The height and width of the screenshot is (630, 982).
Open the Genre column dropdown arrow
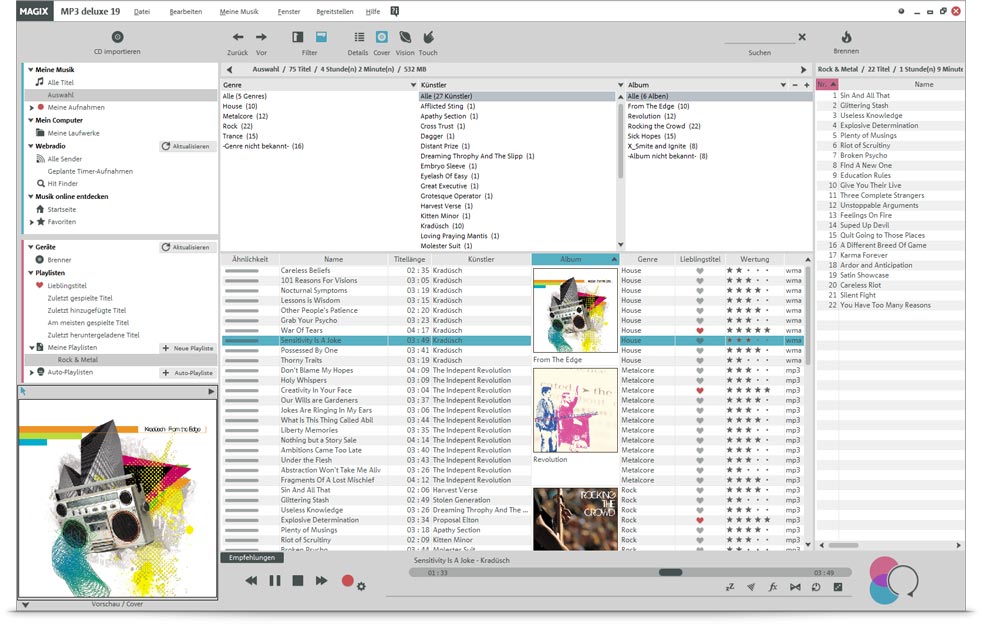[x=413, y=85]
